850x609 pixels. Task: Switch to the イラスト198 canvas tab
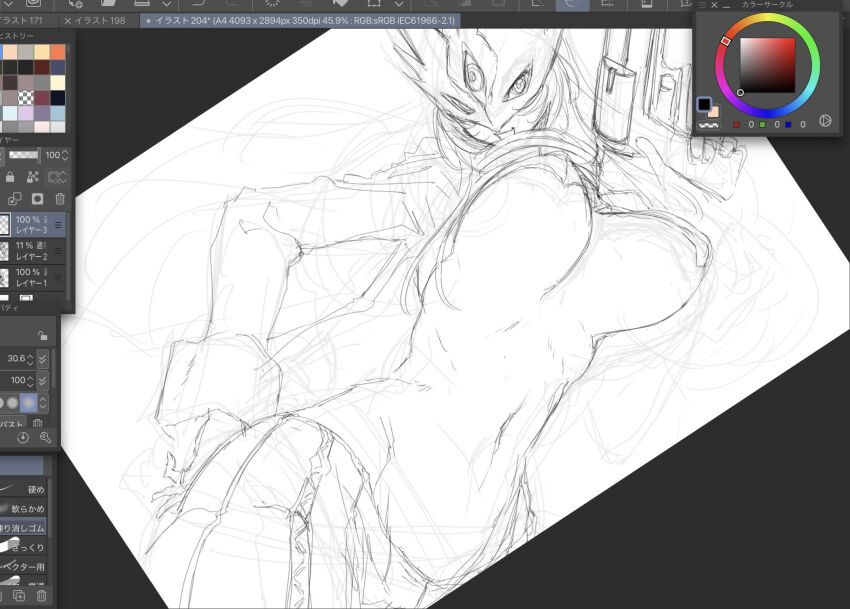pyautogui.click(x=100, y=21)
